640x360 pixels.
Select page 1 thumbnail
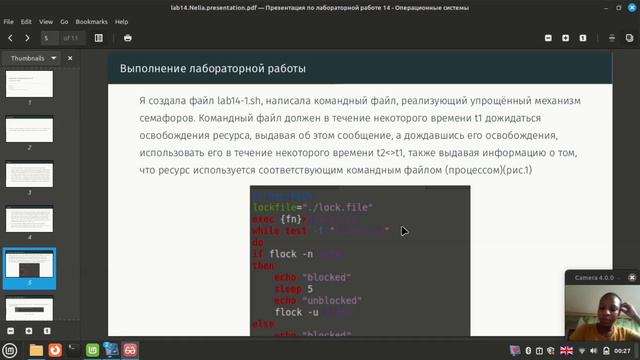[29, 84]
